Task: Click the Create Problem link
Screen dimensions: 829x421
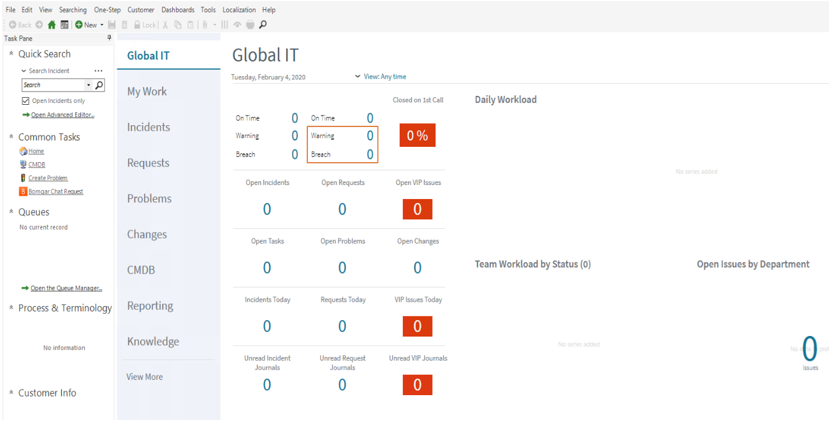Action: pyautogui.click(x=48, y=178)
